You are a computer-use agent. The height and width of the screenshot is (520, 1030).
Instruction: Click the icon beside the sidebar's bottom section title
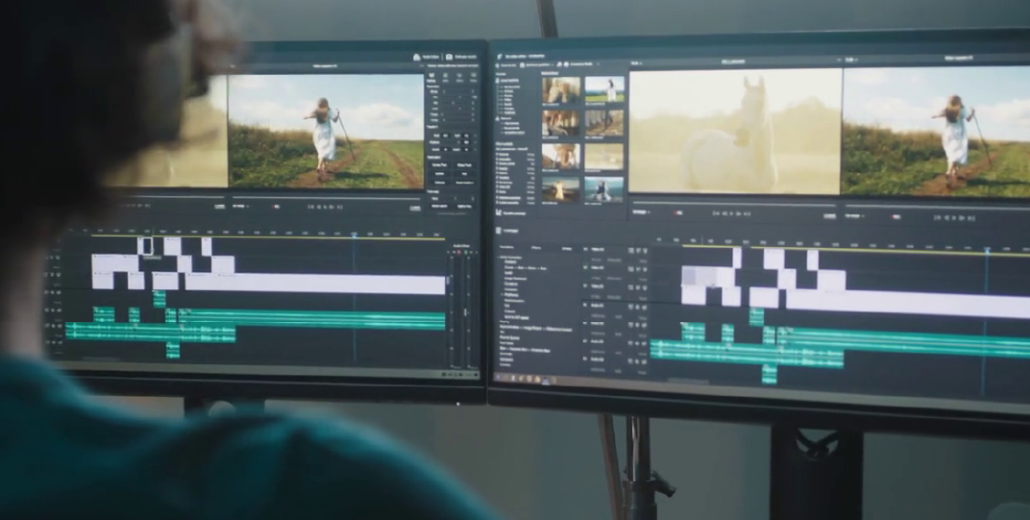pyautogui.click(x=499, y=229)
